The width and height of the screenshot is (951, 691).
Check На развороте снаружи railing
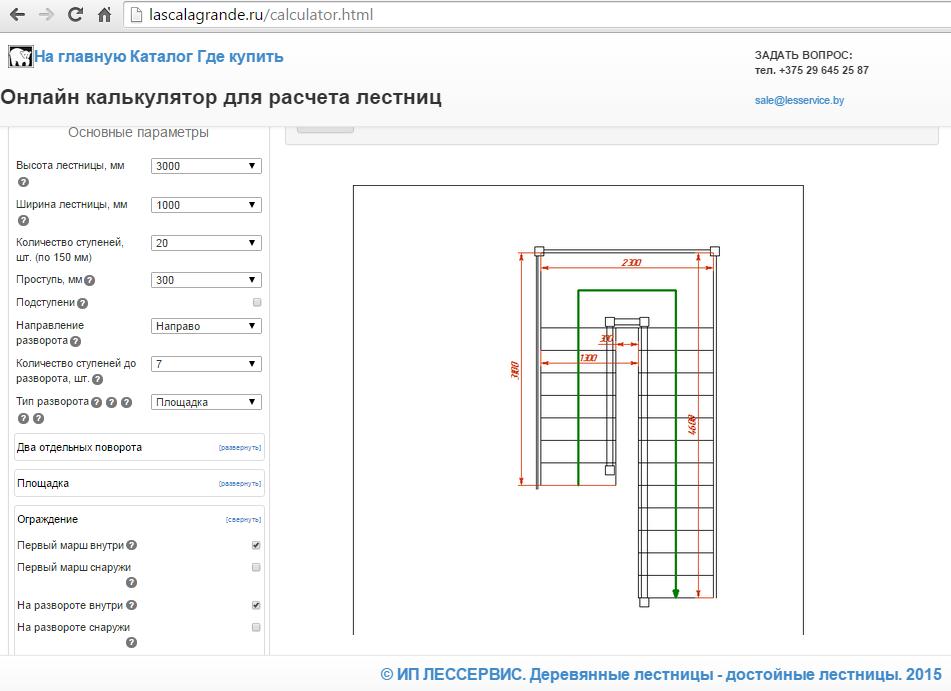[x=256, y=627]
